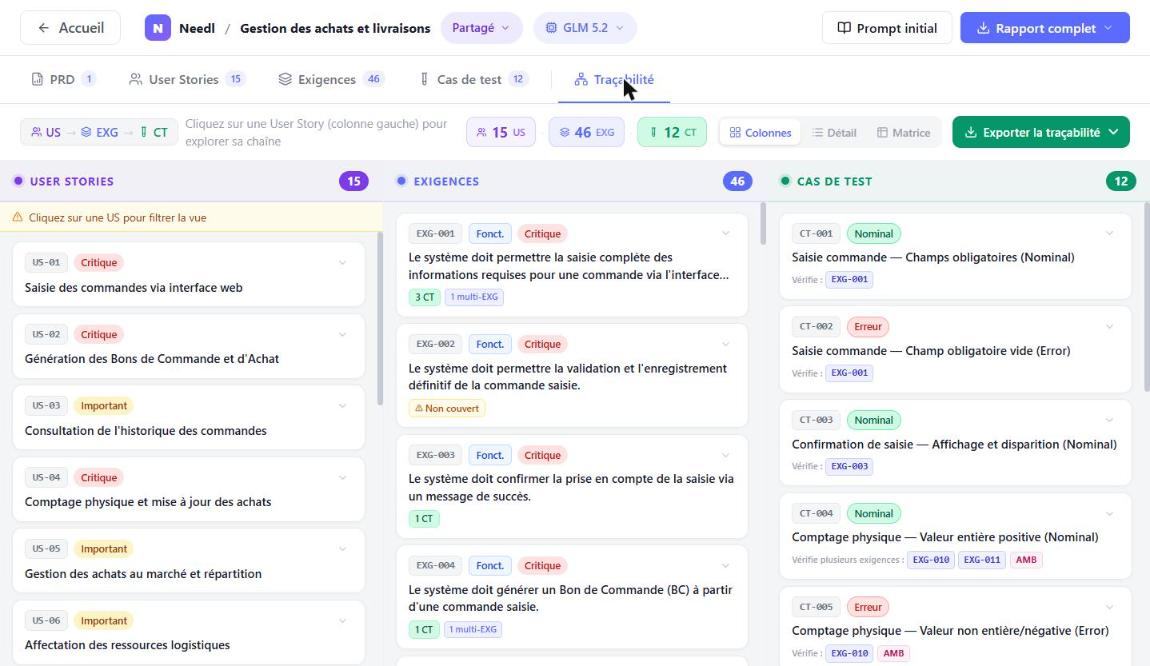Viewport: 1150px width, 666px height.
Task: Click the 'Gestion des achats et livraisons' project title
Action: coord(335,28)
